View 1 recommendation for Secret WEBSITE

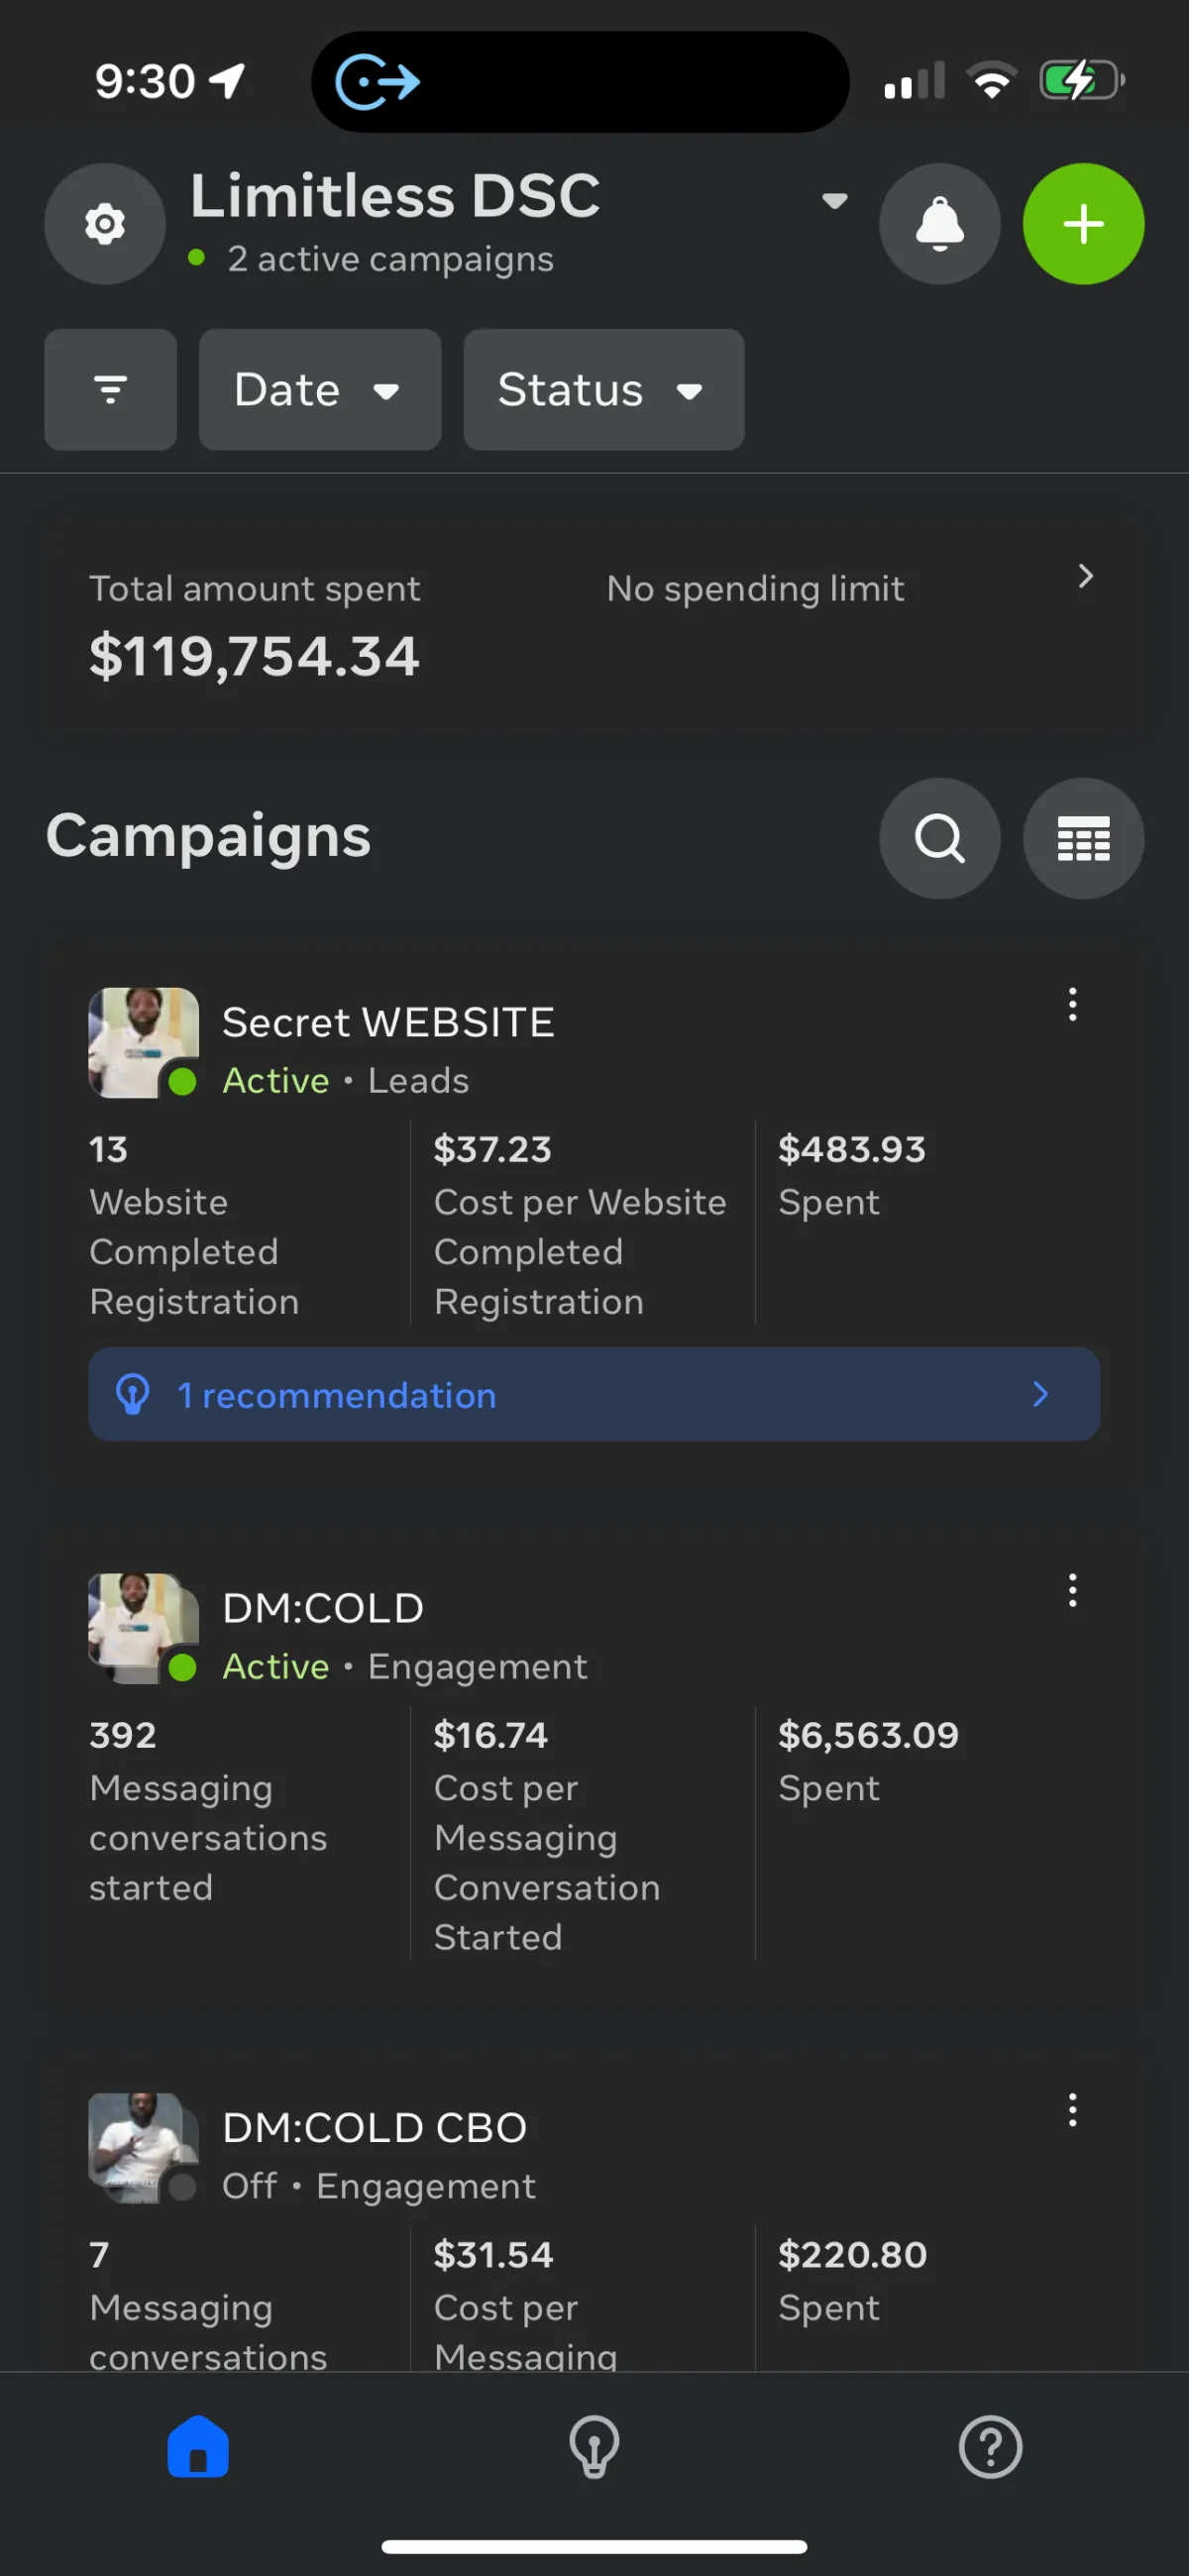pyautogui.click(x=594, y=1394)
